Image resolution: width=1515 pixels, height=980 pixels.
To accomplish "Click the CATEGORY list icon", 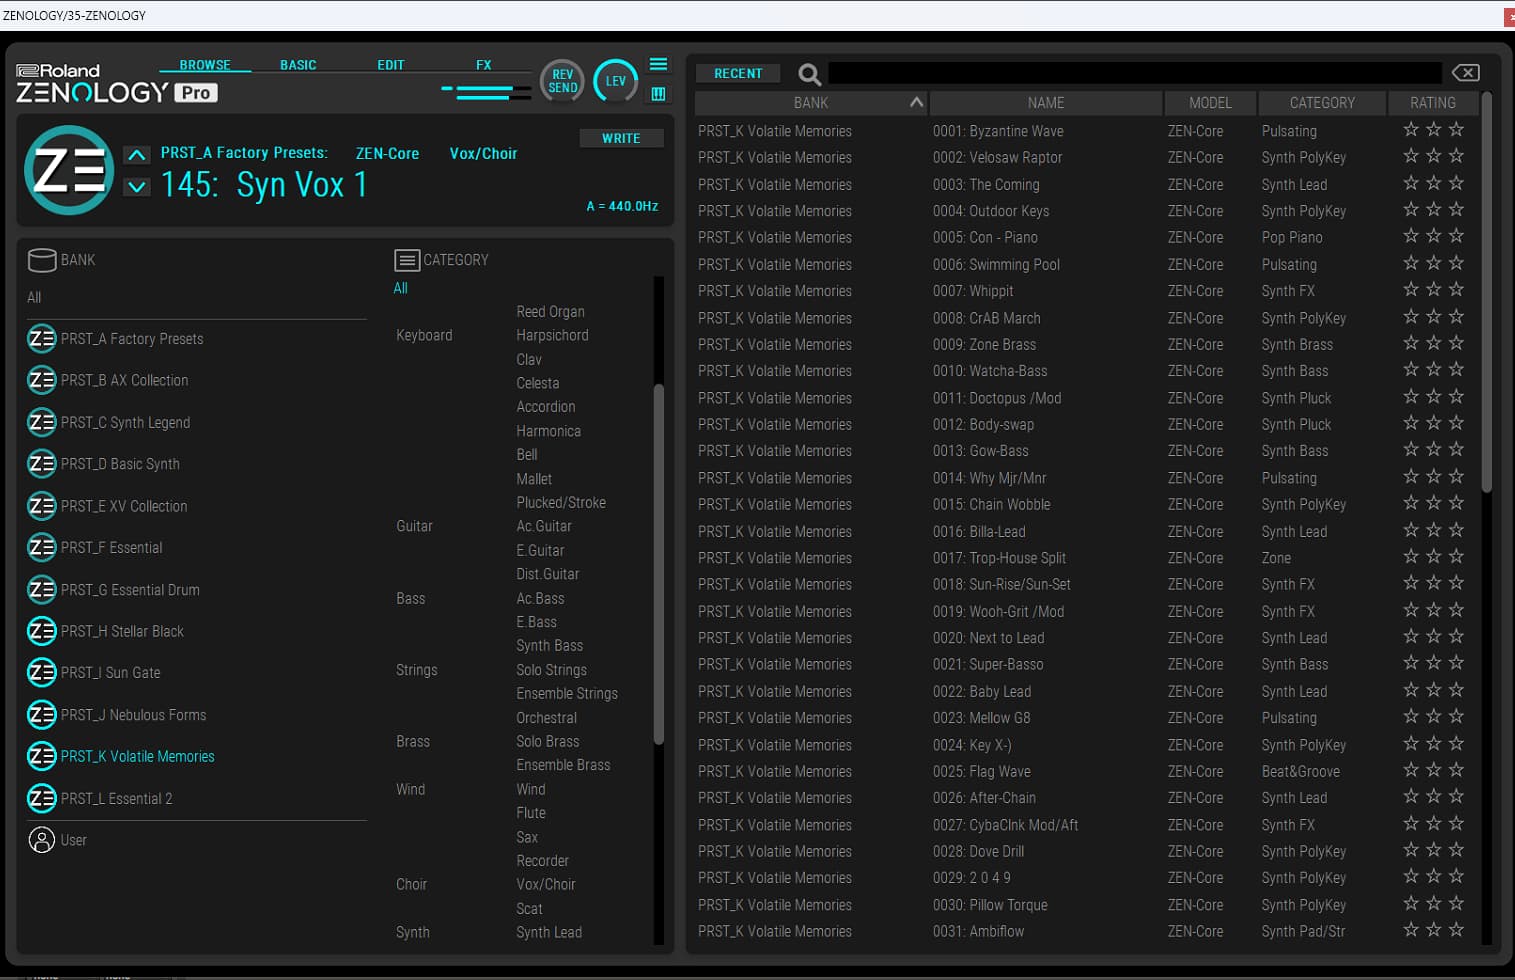I will (x=407, y=260).
